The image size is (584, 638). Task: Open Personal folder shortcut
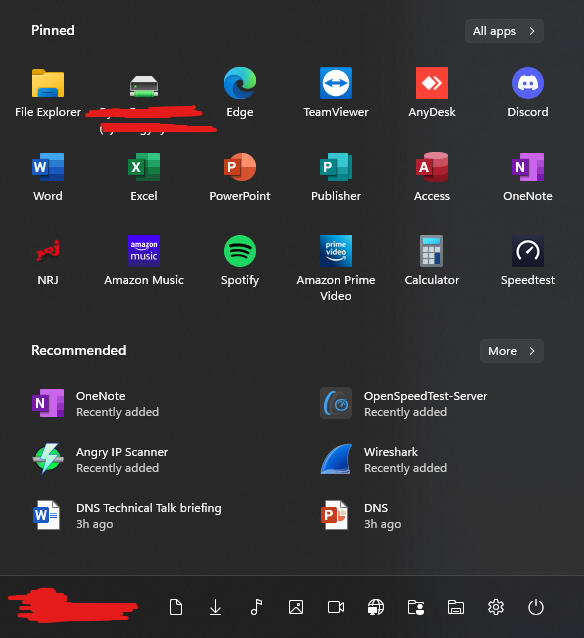416,607
